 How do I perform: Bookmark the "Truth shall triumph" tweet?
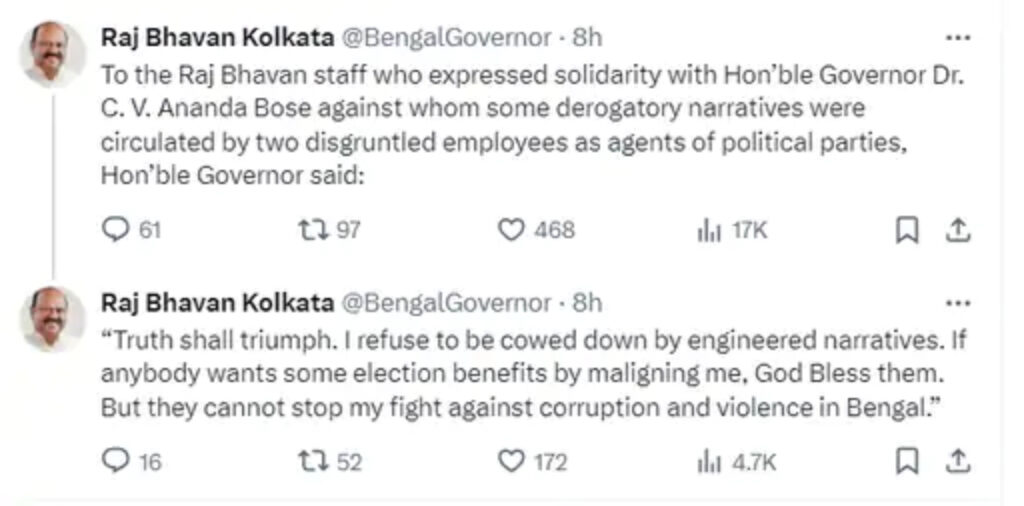pyautogui.click(x=906, y=461)
